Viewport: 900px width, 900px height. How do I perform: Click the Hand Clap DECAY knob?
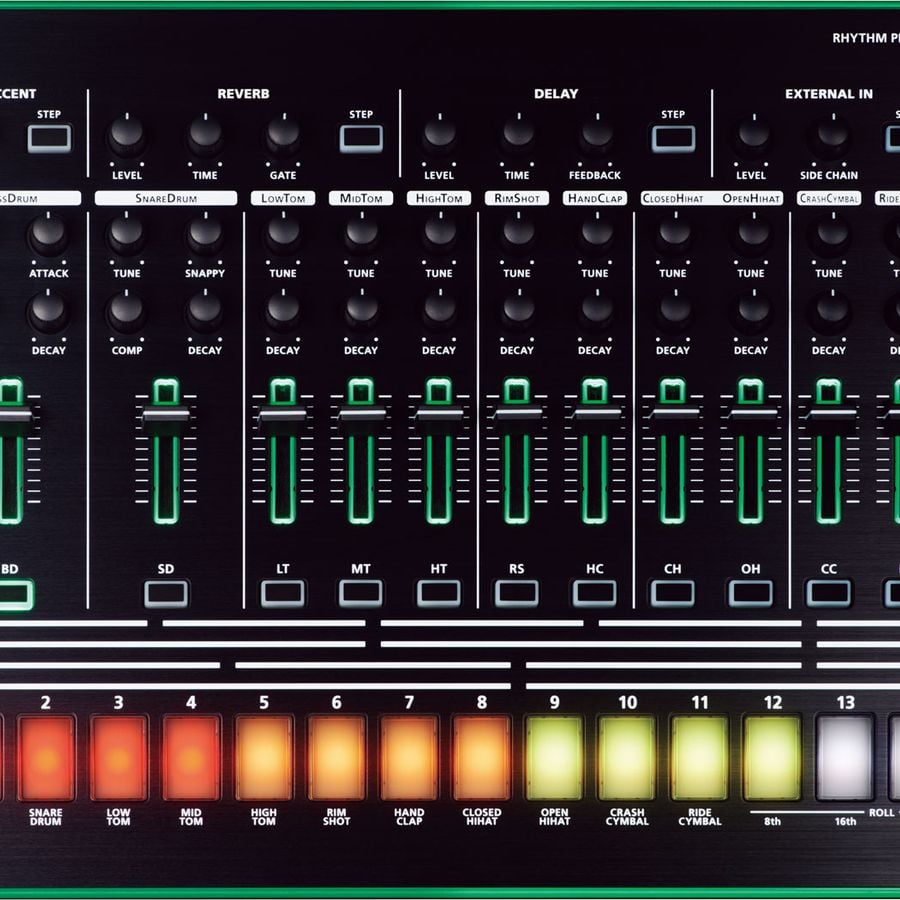pos(596,311)
